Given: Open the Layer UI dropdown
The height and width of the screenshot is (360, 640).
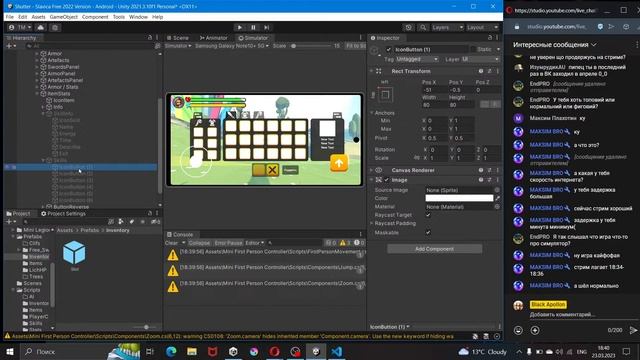Looking at the screenshot, I should tap(480, 60).
